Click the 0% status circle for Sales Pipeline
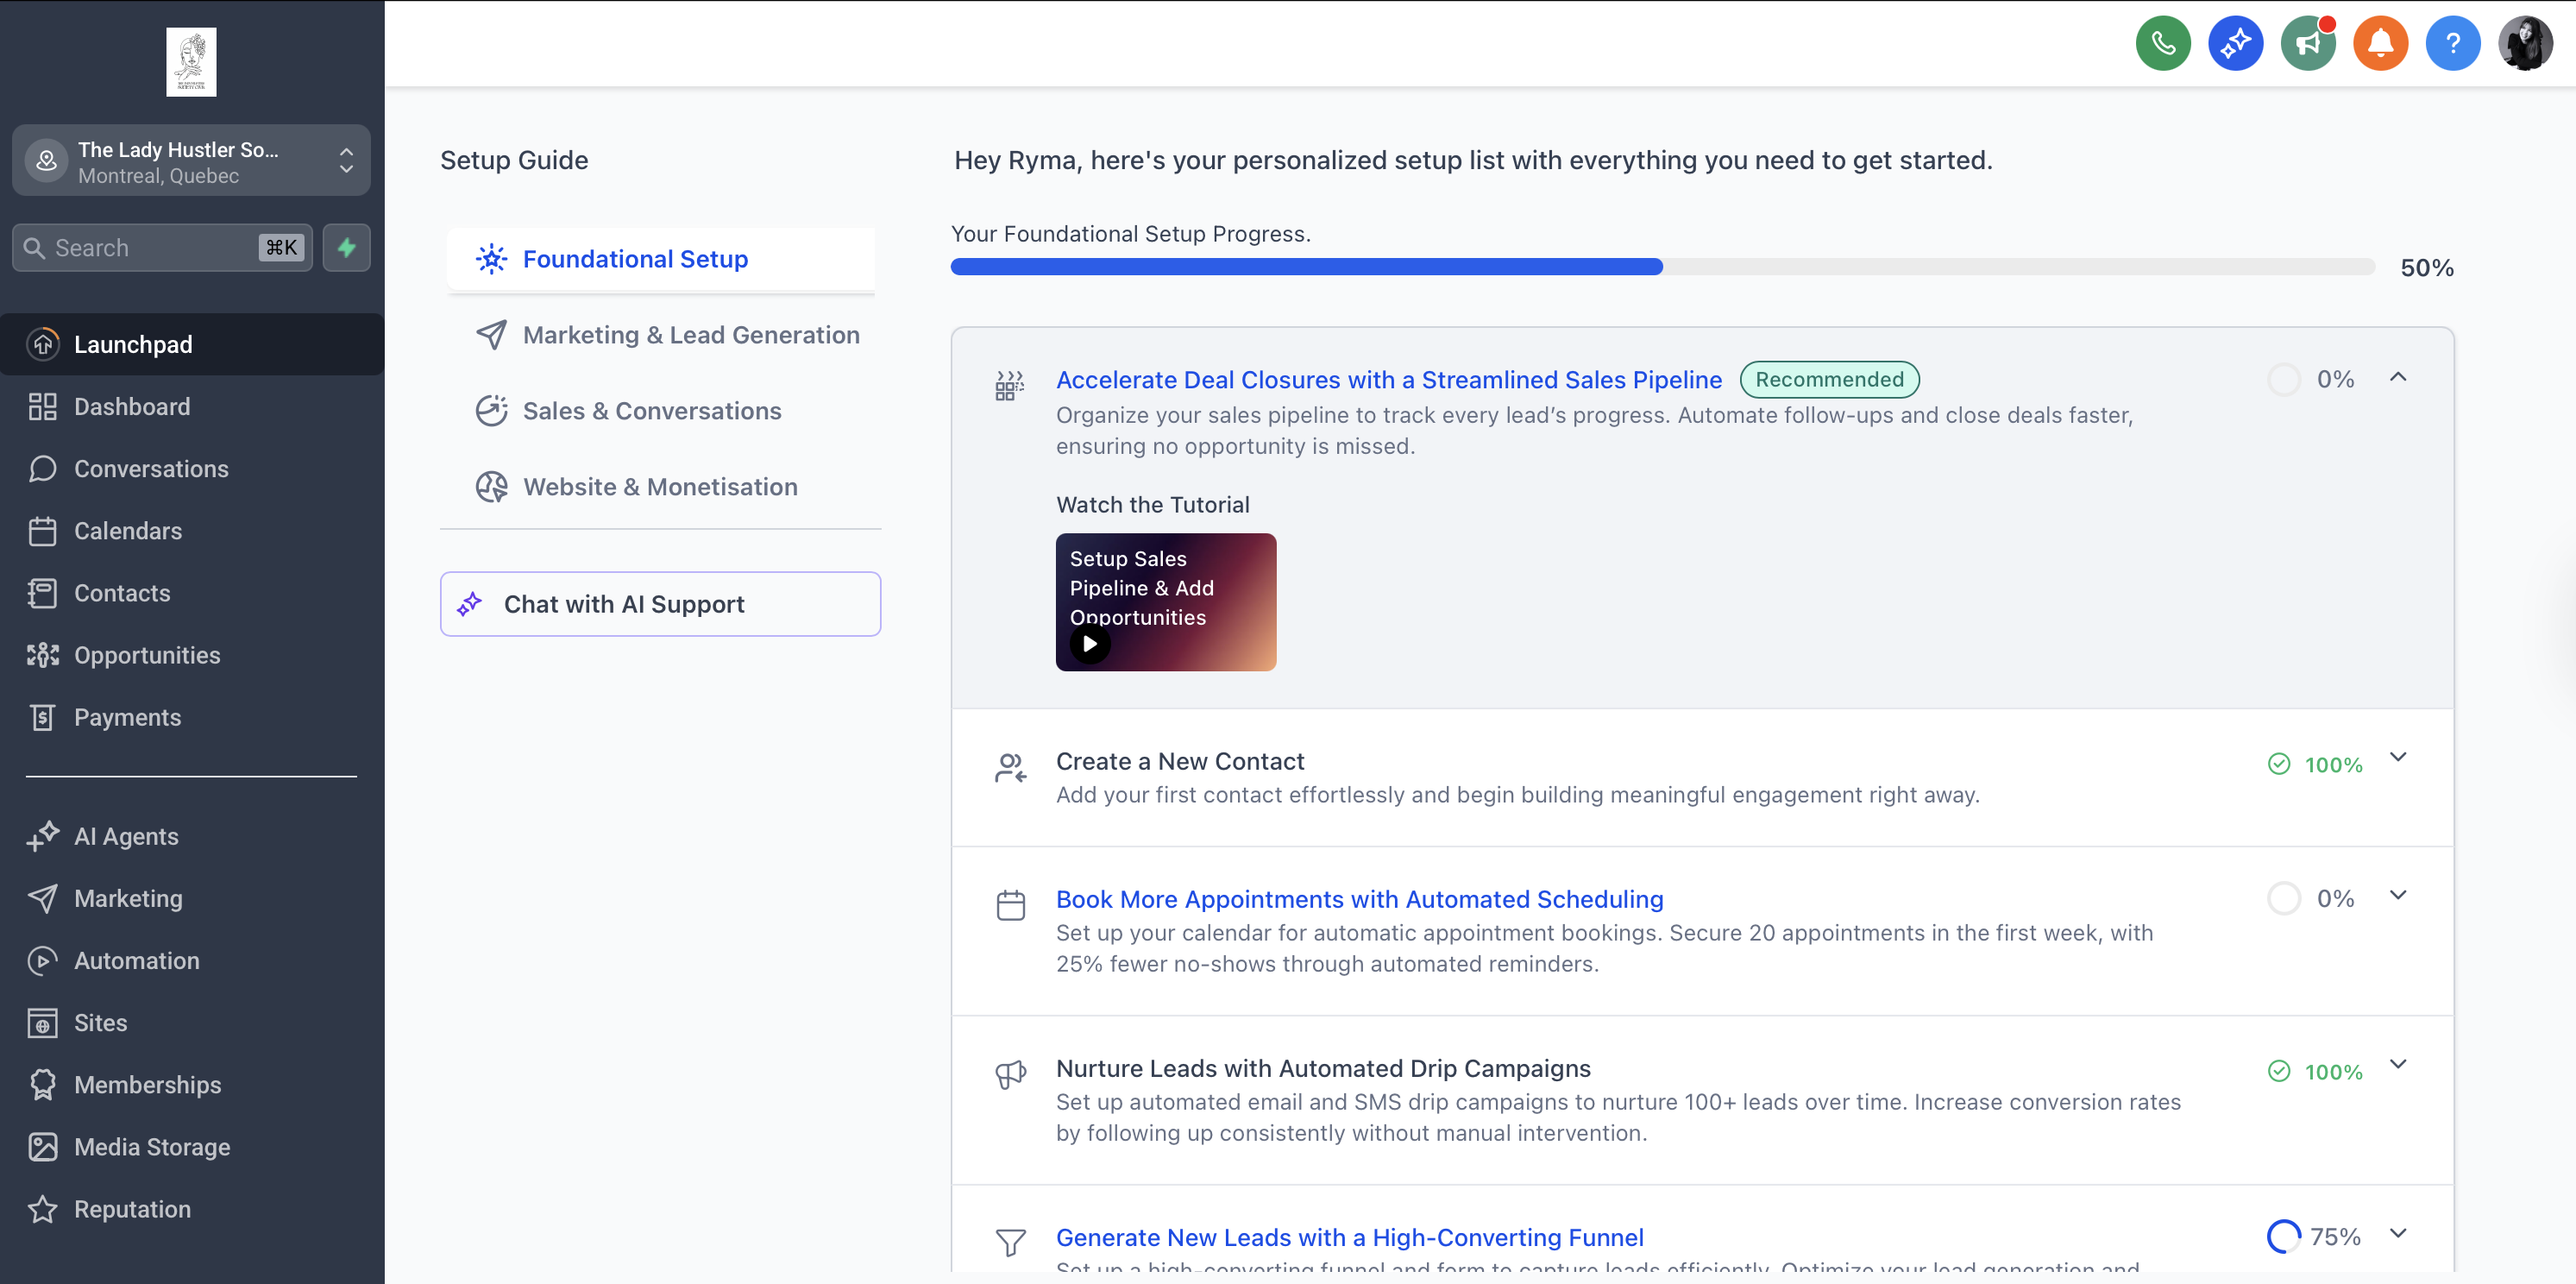 pyautogui.click(x=2284, y=380)
